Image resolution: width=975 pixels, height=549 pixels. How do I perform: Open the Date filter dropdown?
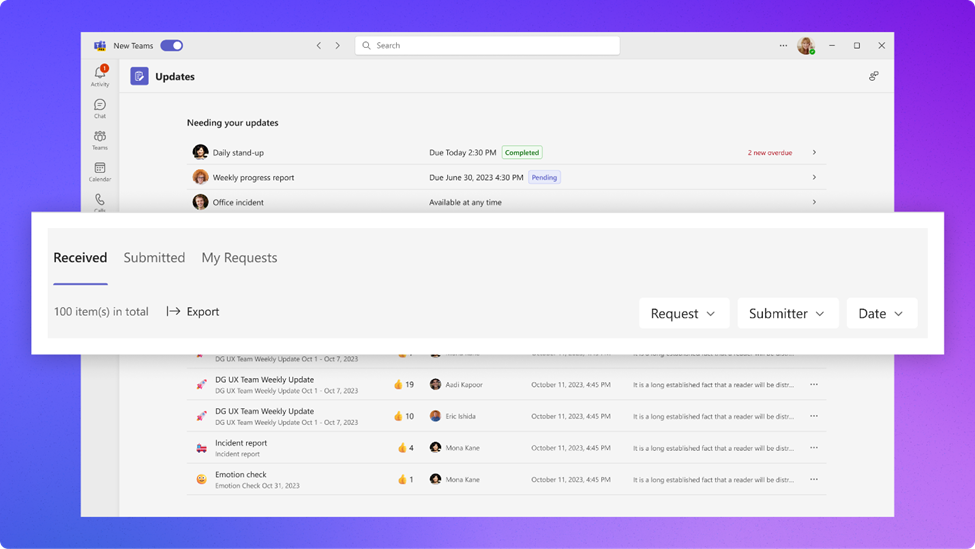[881, 313]
